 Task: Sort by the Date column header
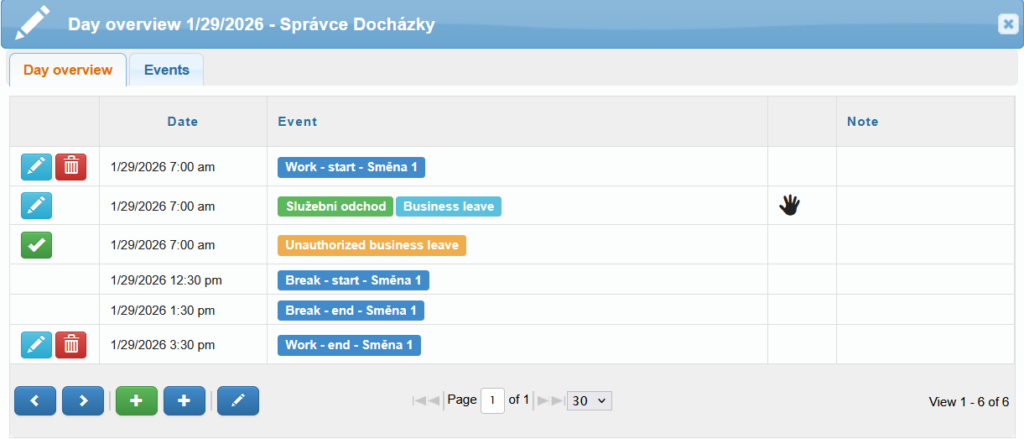click(182, 122)
